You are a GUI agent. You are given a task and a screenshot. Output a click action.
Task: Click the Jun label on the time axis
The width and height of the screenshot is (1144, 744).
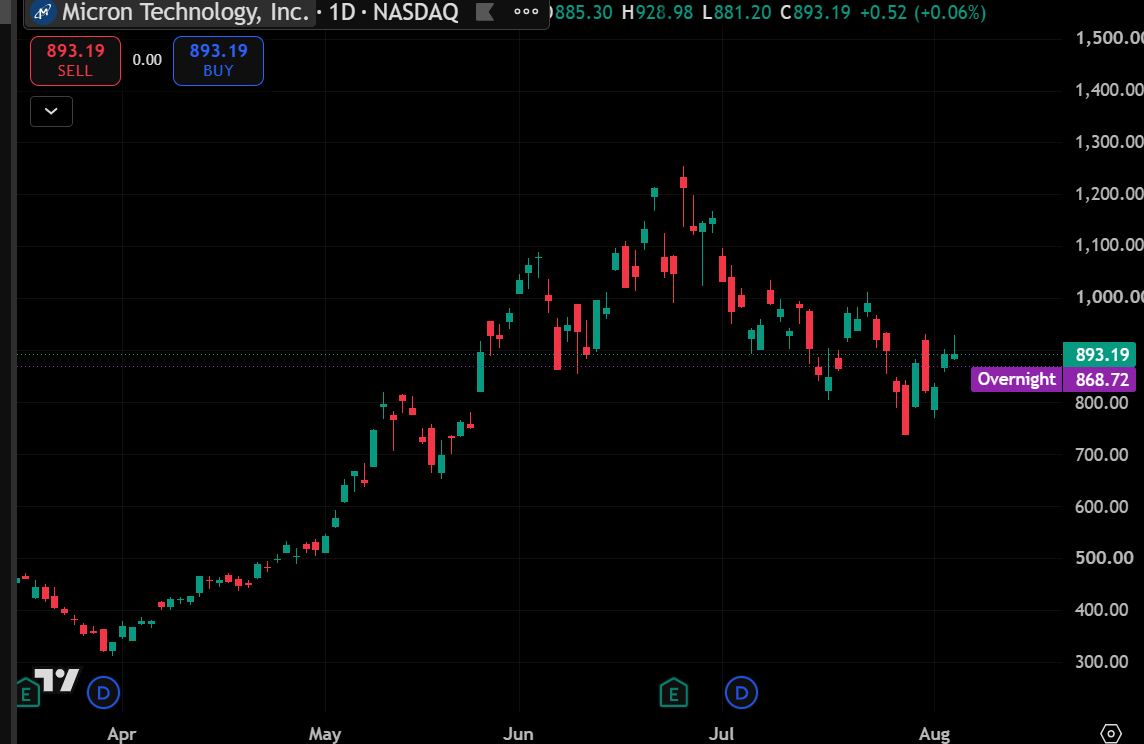click(x=518, y=733)
